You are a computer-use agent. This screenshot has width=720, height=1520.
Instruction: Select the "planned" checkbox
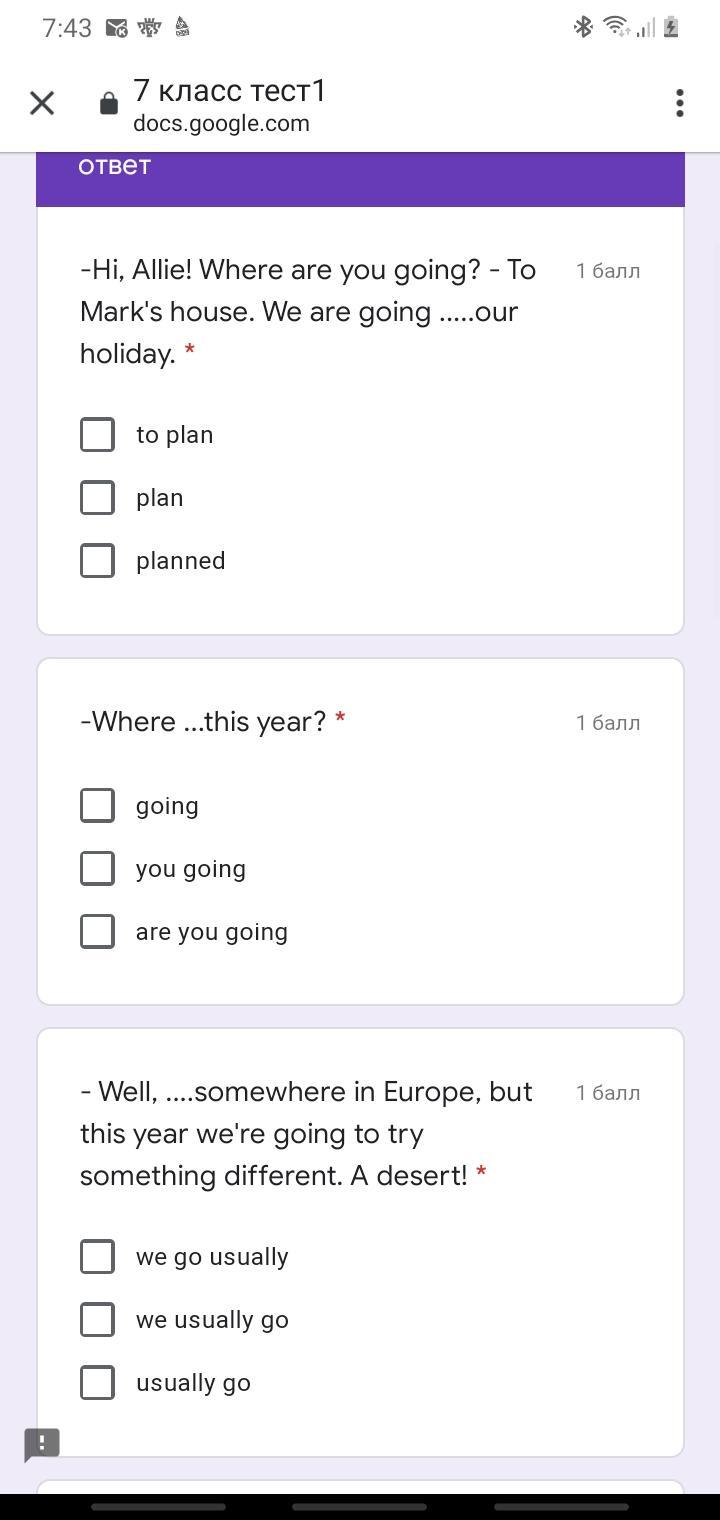pyautogui.click(x=97, y=561)
